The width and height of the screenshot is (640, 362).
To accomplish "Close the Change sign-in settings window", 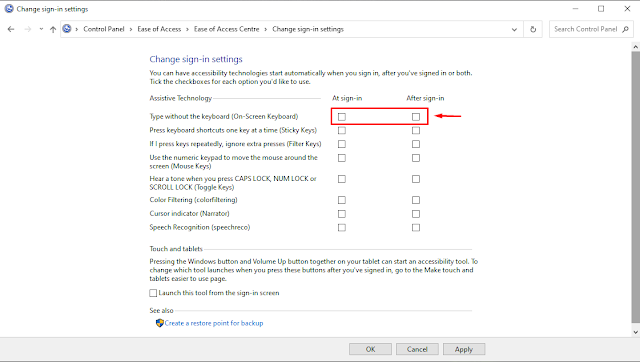I will [627, 9].
